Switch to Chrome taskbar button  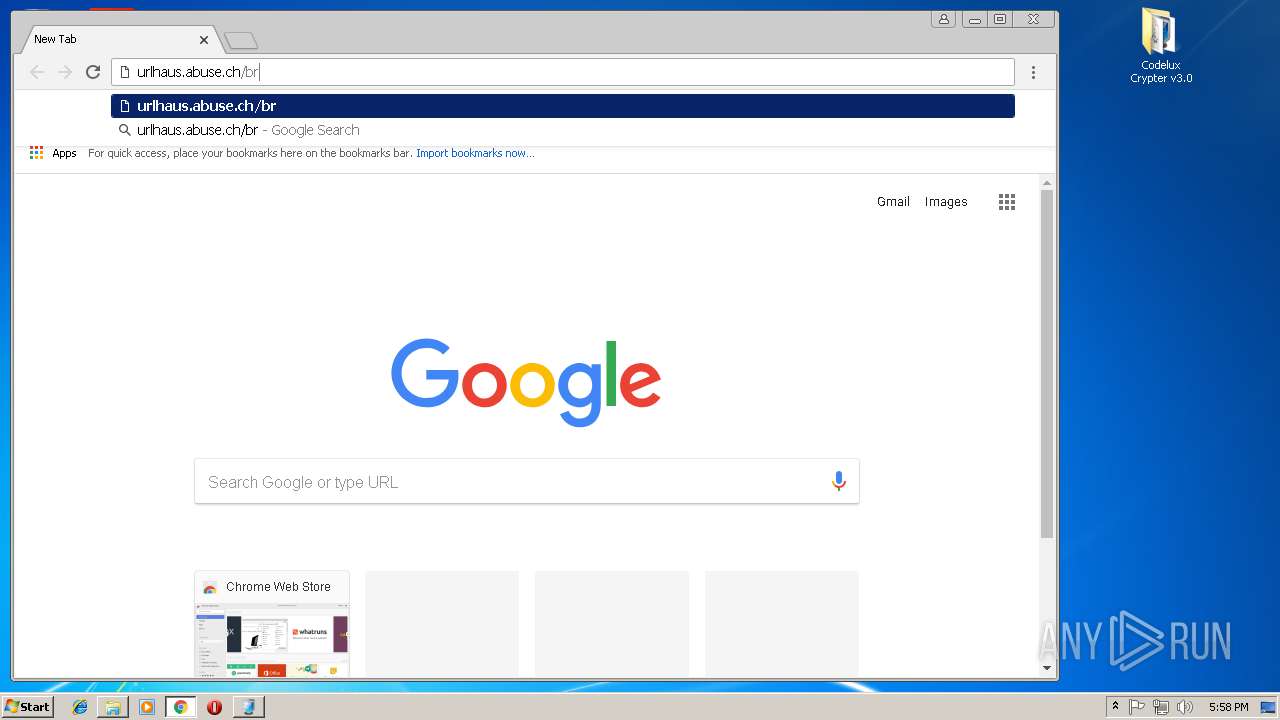coord(181,707)
